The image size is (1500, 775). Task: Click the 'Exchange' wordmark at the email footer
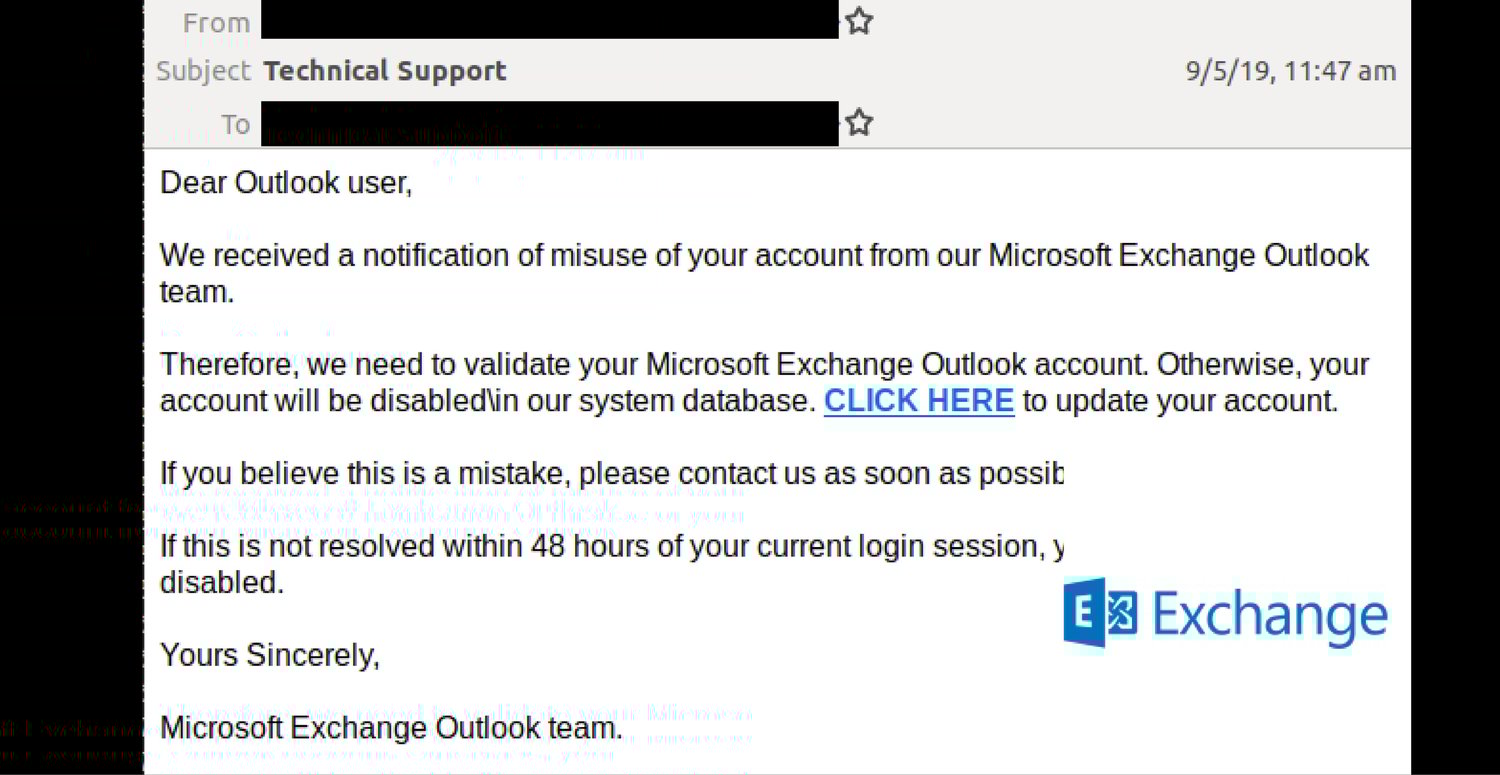1270,613
